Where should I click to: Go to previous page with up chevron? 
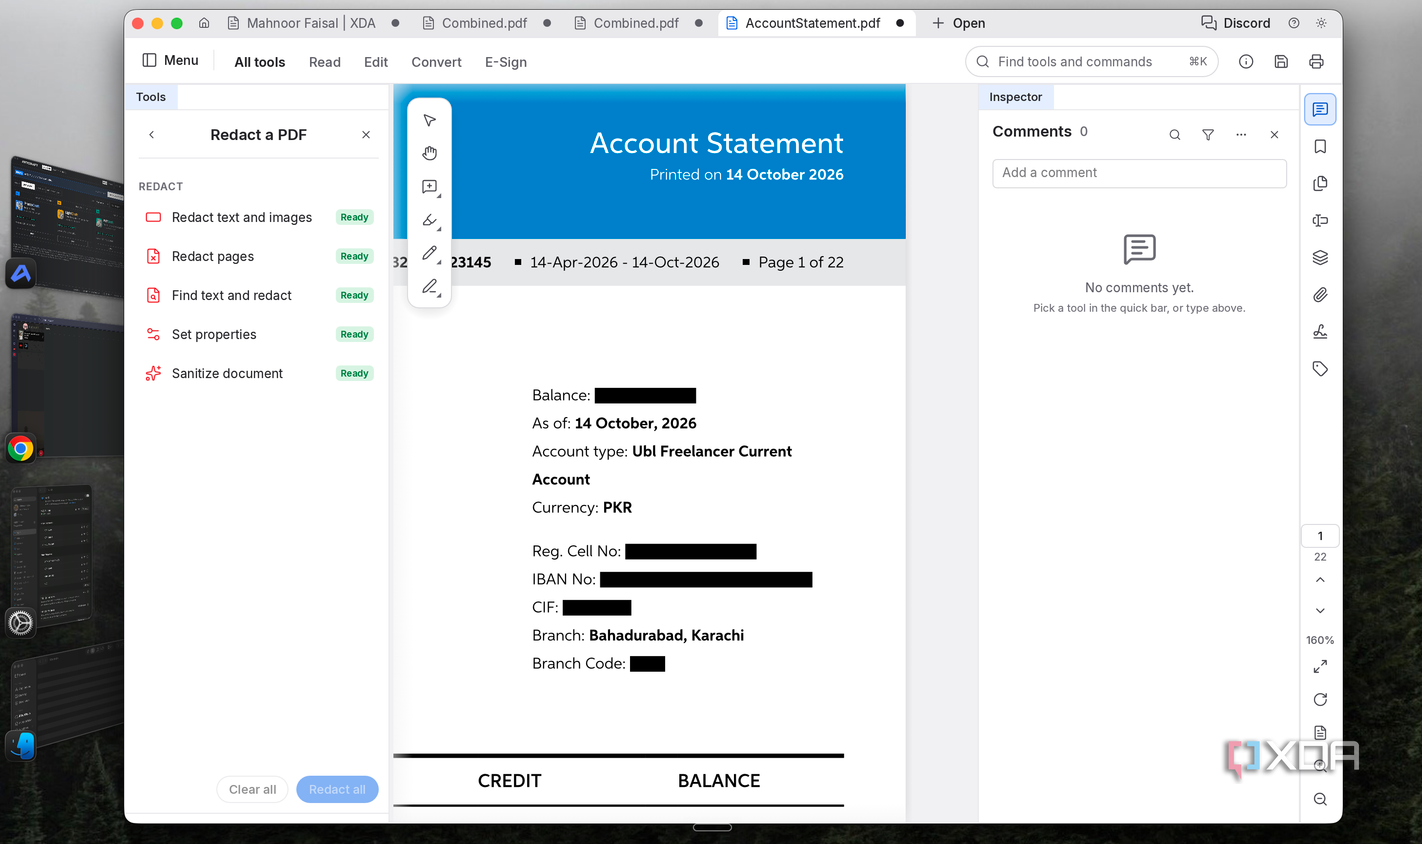pos(1320,580)
